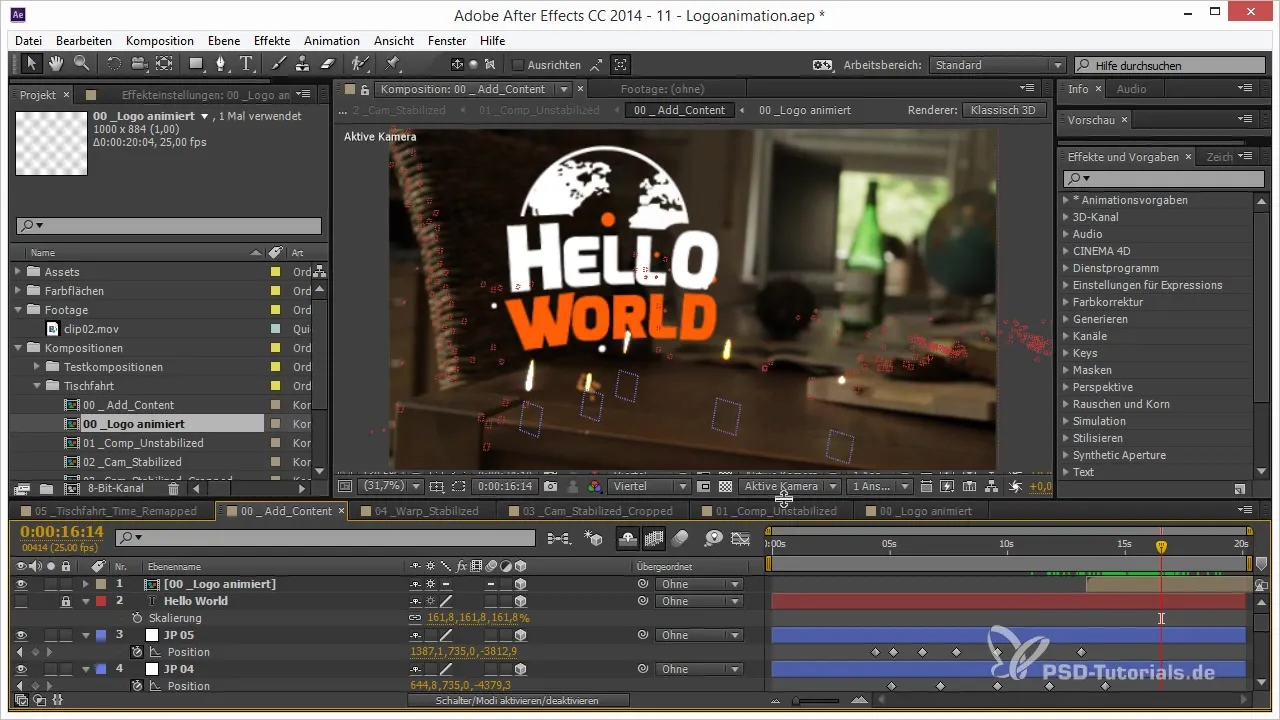Expand the Assets folder
The width and height of the screenshot is (1280, 720).
18,271
